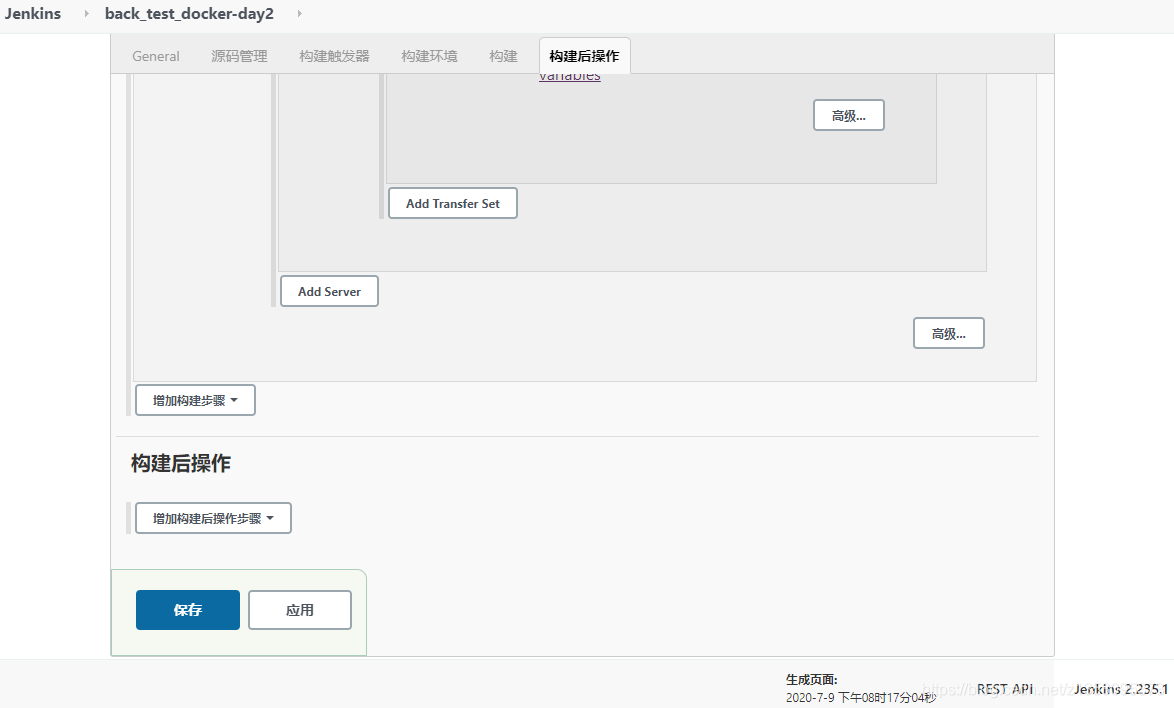Switch to the 源码管理 tab
Screen dimensions: 1174x708
coord(239,56)
